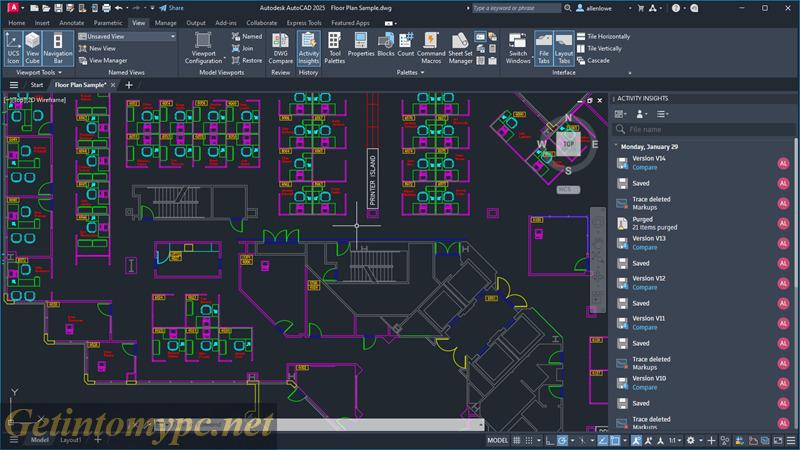This screenshot has width=800, height=450.
Task: Open the Manage ribbon tab
Action: click(x=165, y=23)
